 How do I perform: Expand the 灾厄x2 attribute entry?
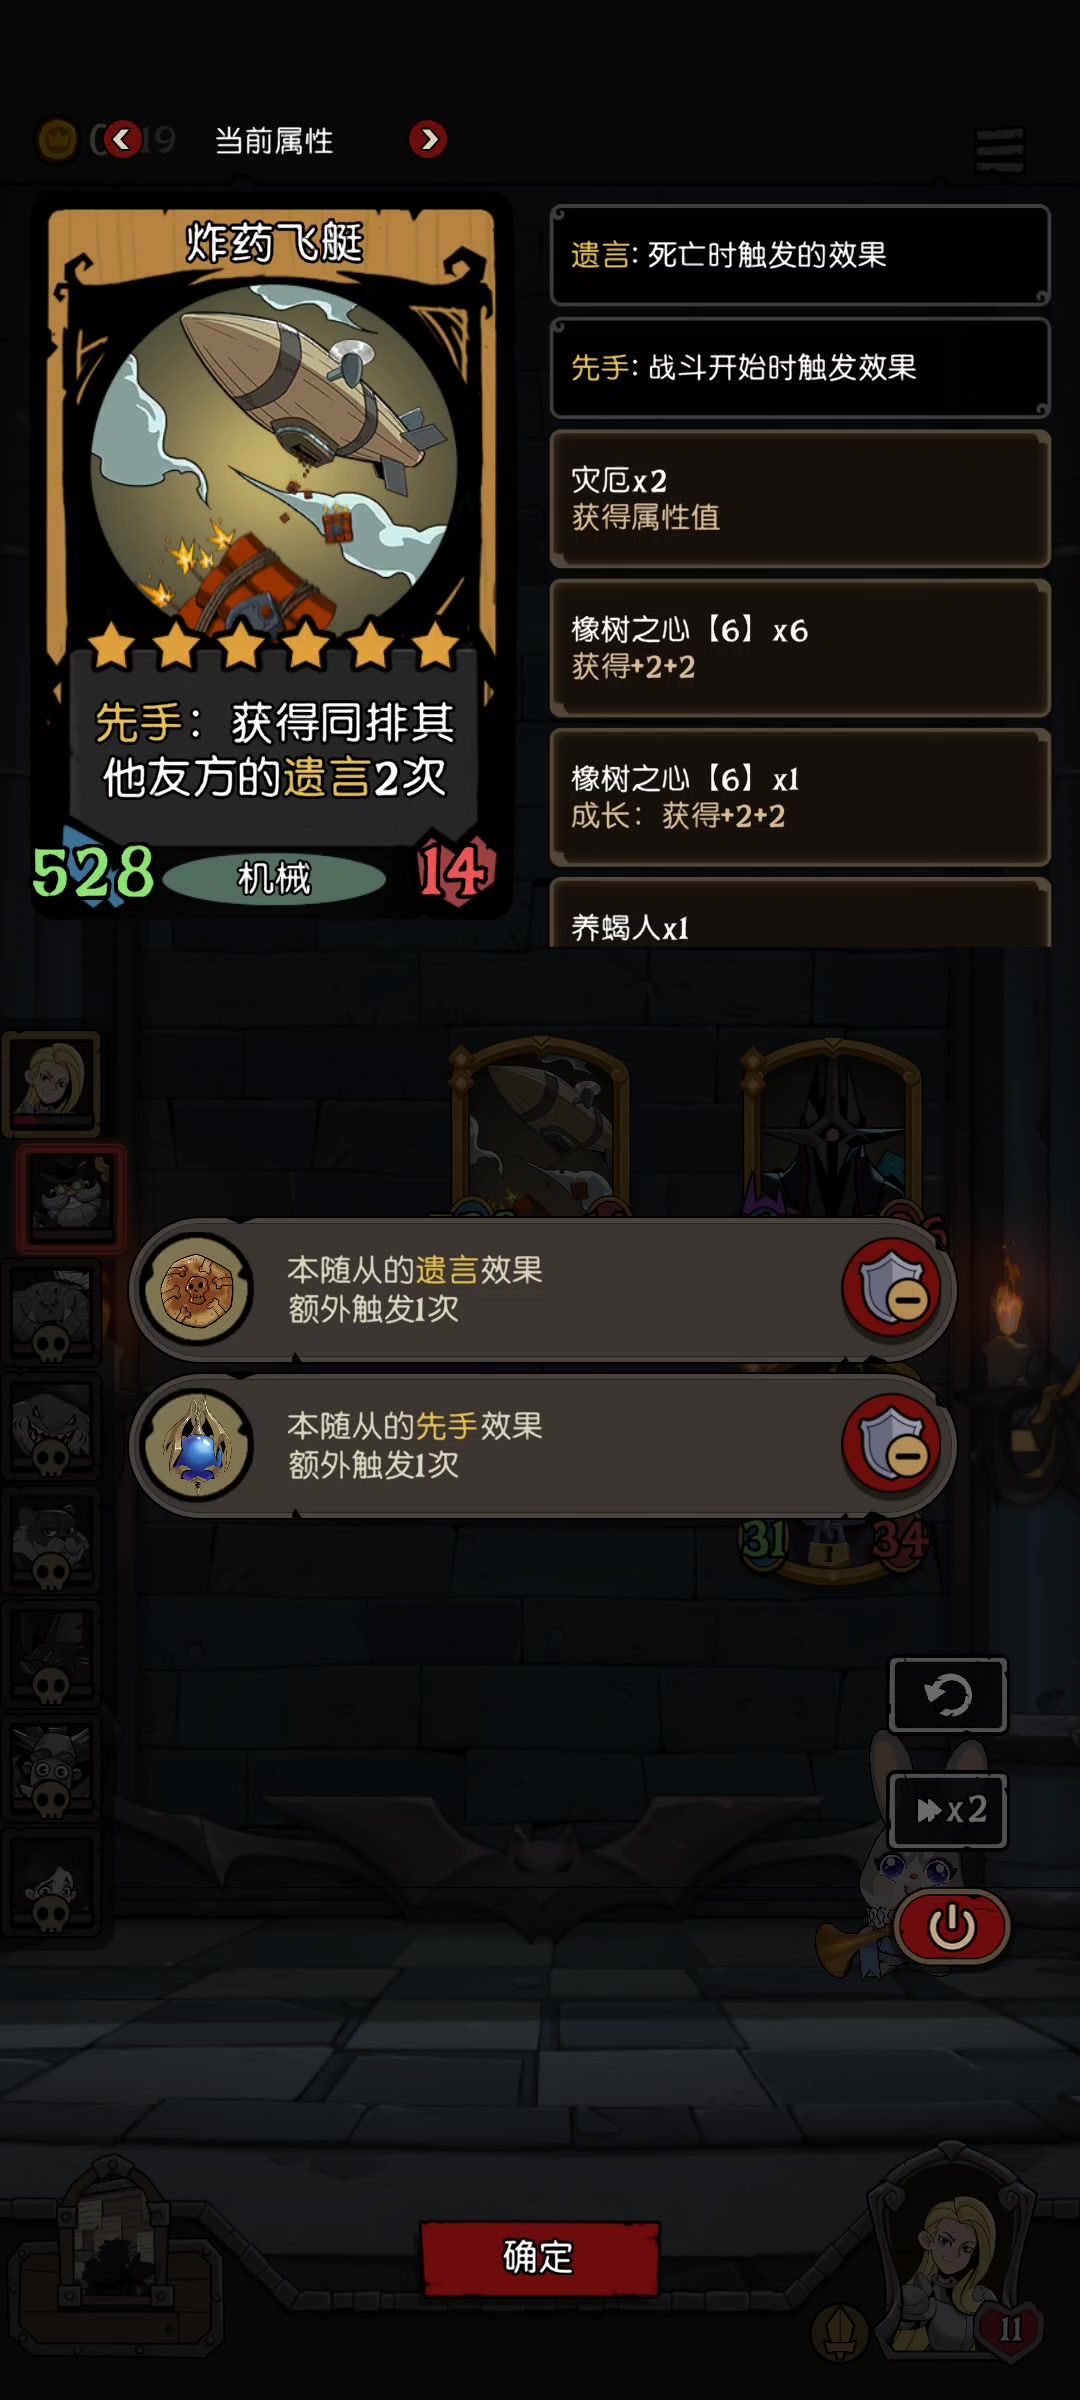(800, 498)
